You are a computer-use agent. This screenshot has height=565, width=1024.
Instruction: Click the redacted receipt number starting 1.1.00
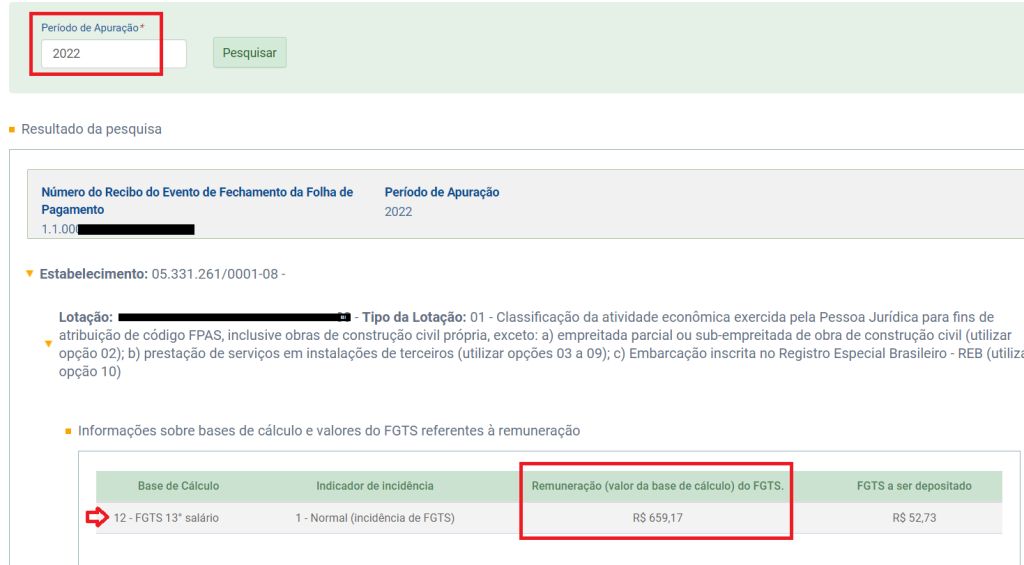pos(118,229)
